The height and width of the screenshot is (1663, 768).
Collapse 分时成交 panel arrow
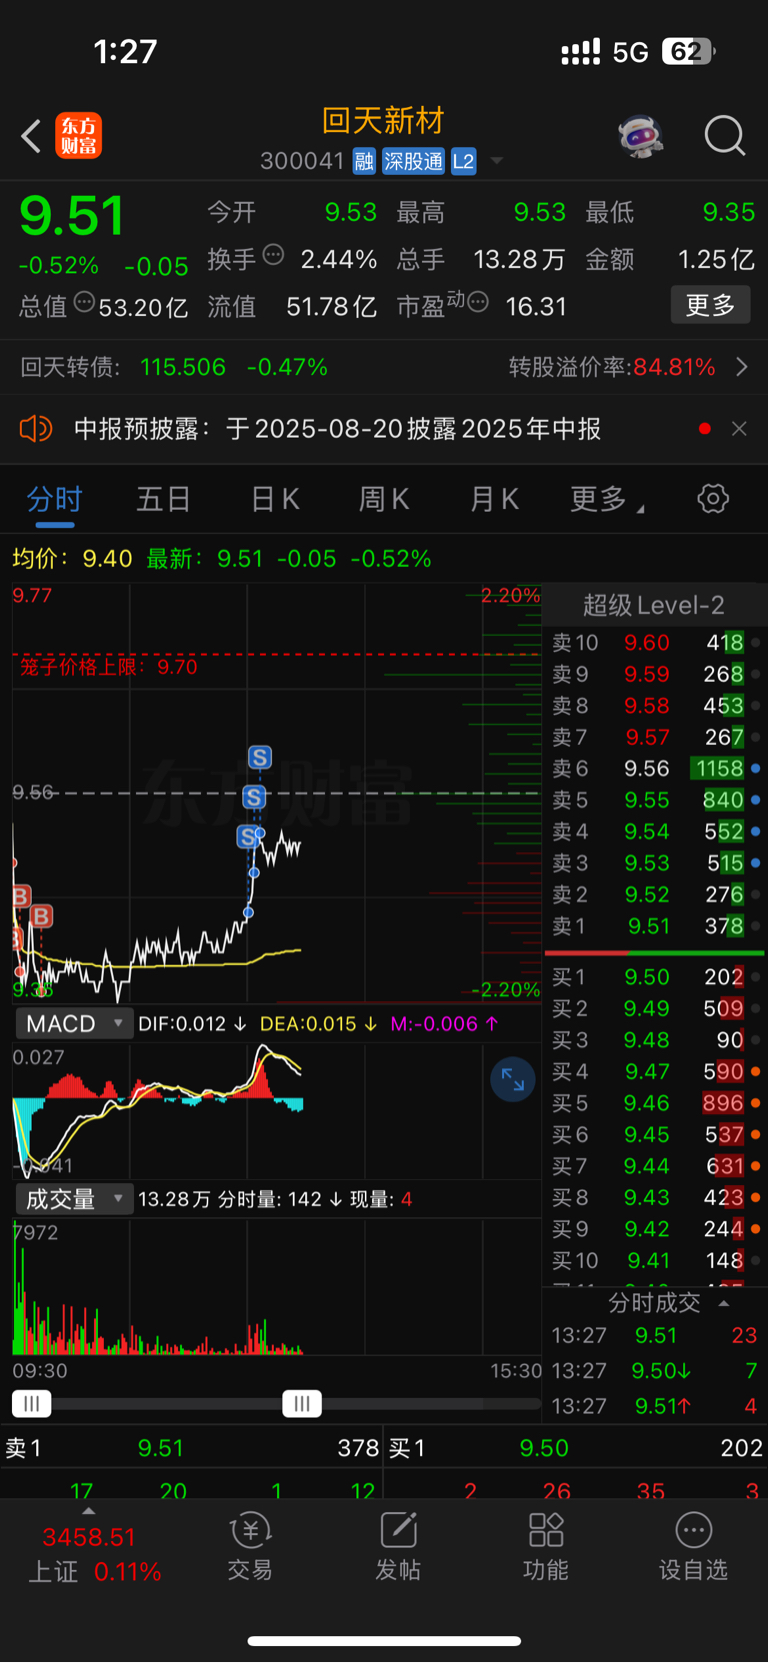(x=724, y=1303)
